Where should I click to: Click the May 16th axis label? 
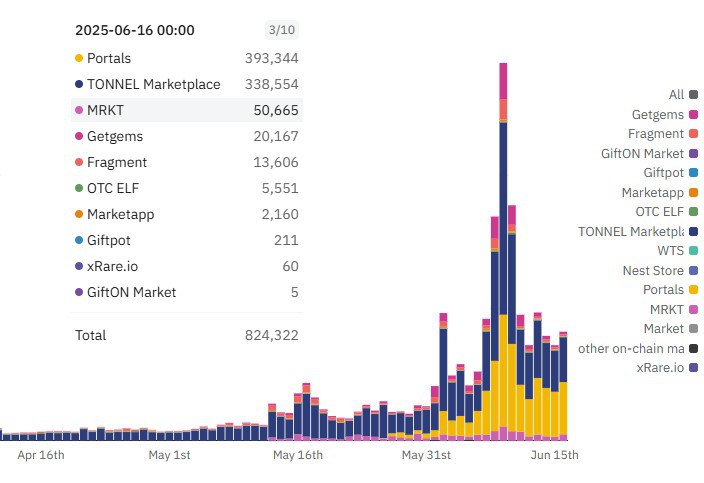pyautogui.click(x=298, y=455)
